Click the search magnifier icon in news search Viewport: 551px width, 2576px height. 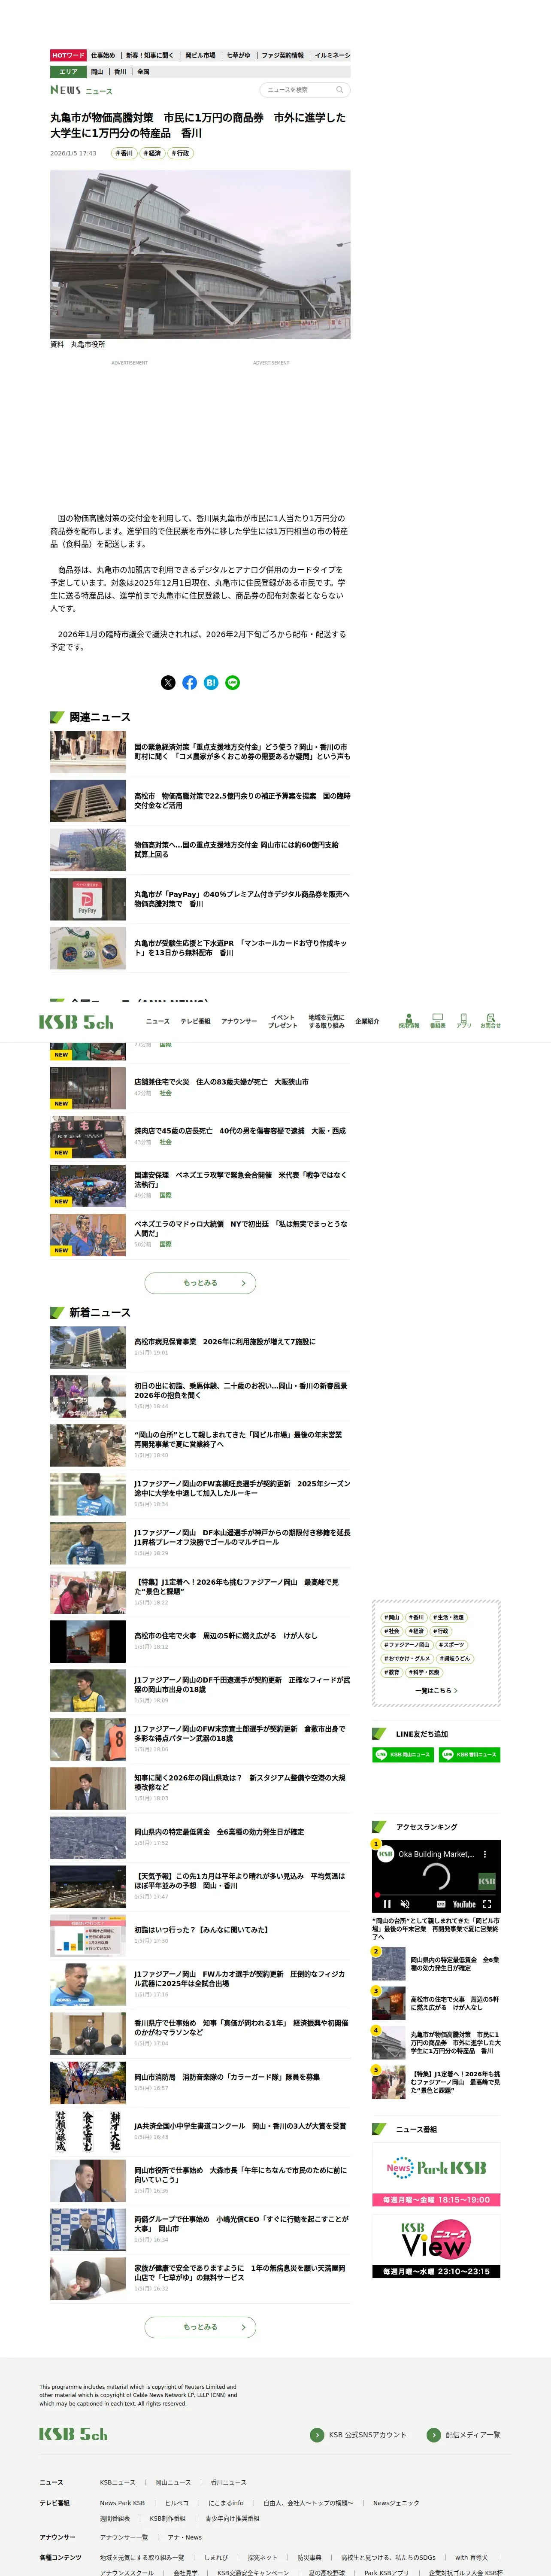339,90
